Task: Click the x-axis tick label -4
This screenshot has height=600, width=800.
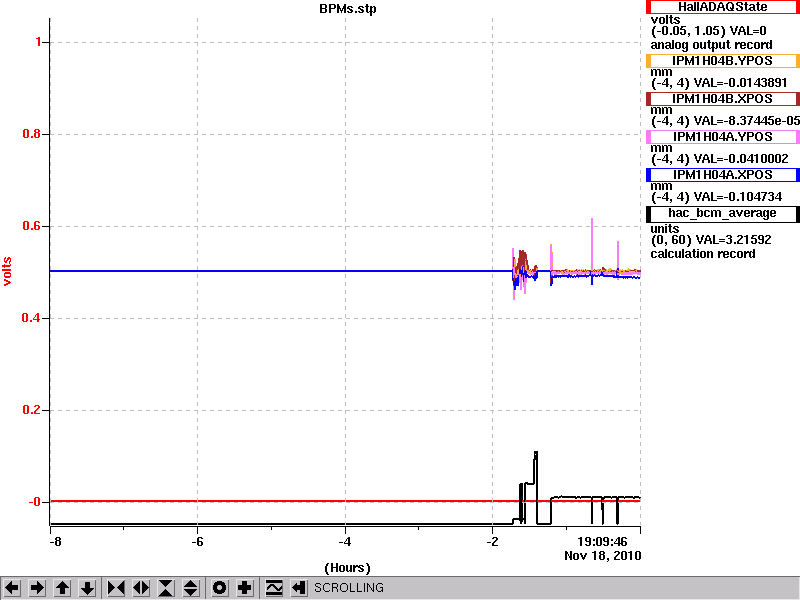Action: tap(345, 542)
